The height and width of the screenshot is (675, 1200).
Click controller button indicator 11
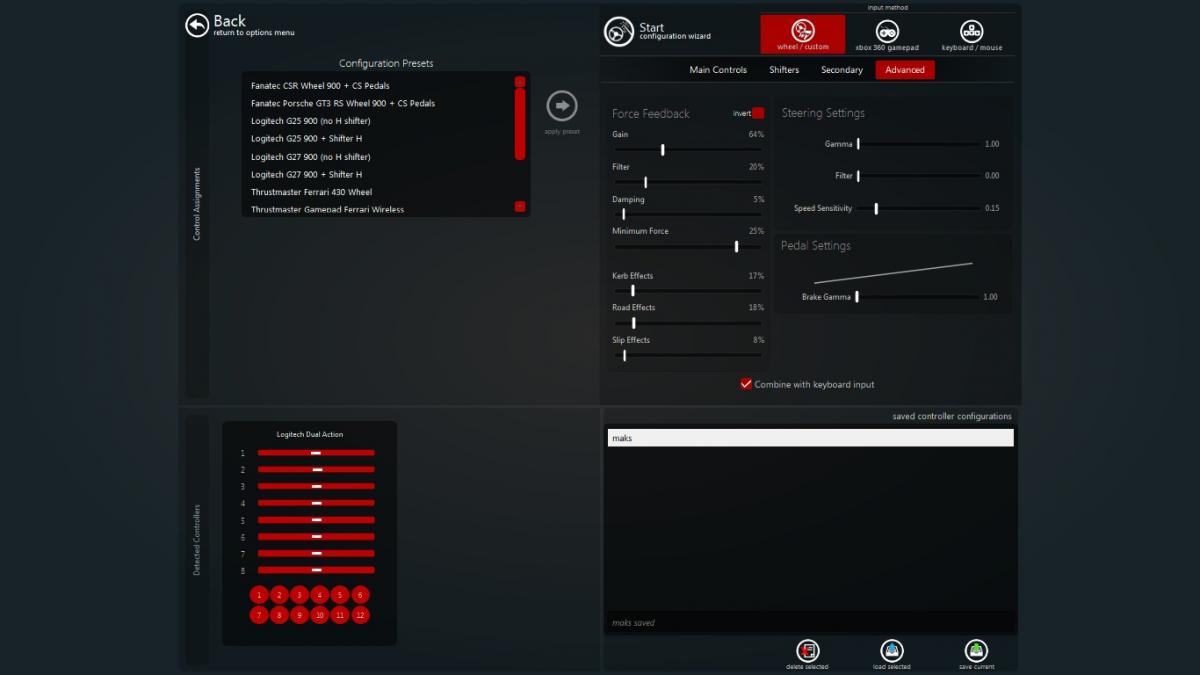tap(339, 615)
